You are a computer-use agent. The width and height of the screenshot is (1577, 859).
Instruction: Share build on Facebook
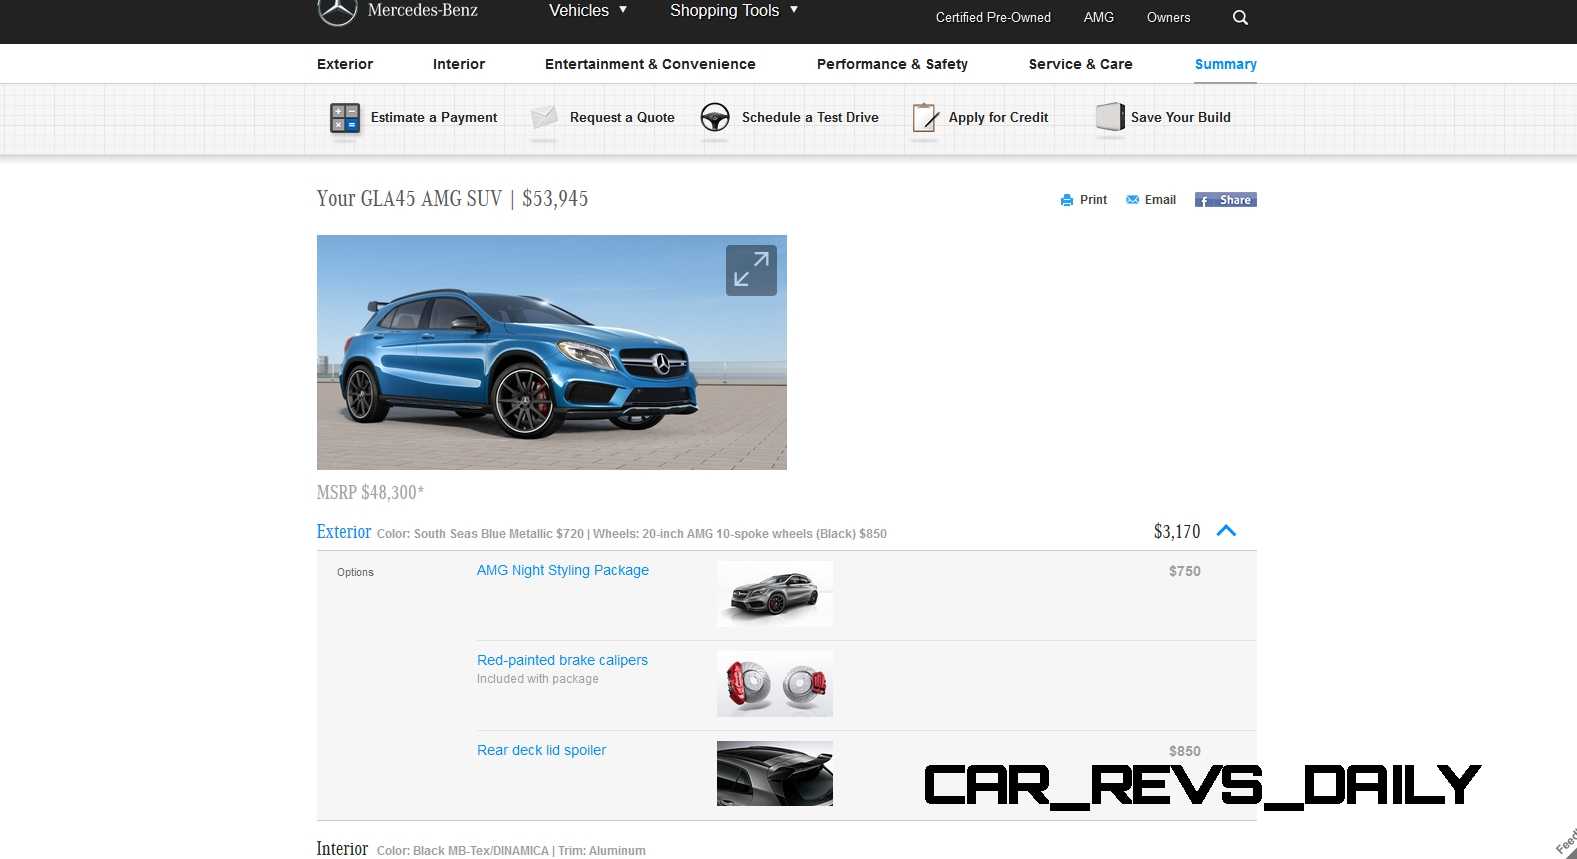1225,200
